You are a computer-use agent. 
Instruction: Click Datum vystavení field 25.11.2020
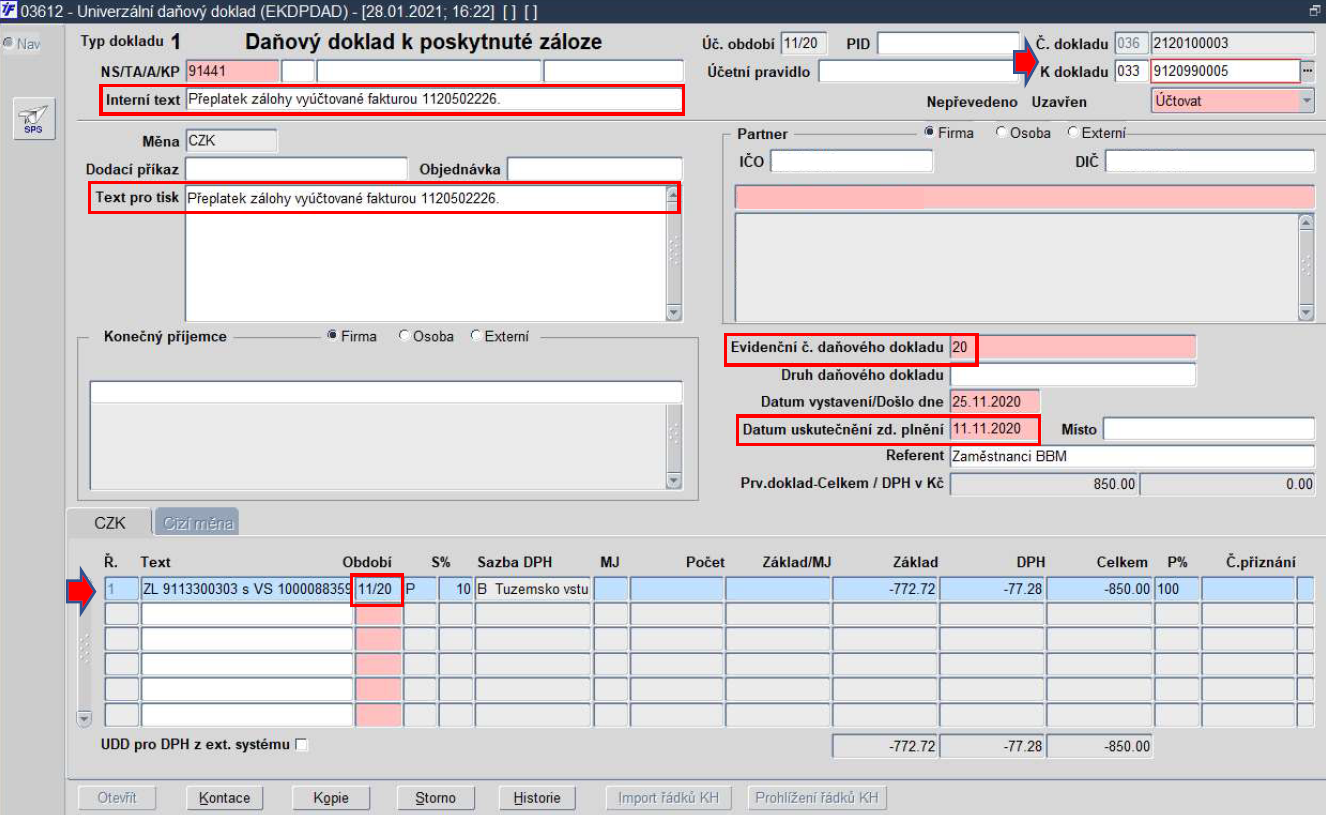[994, 402]
